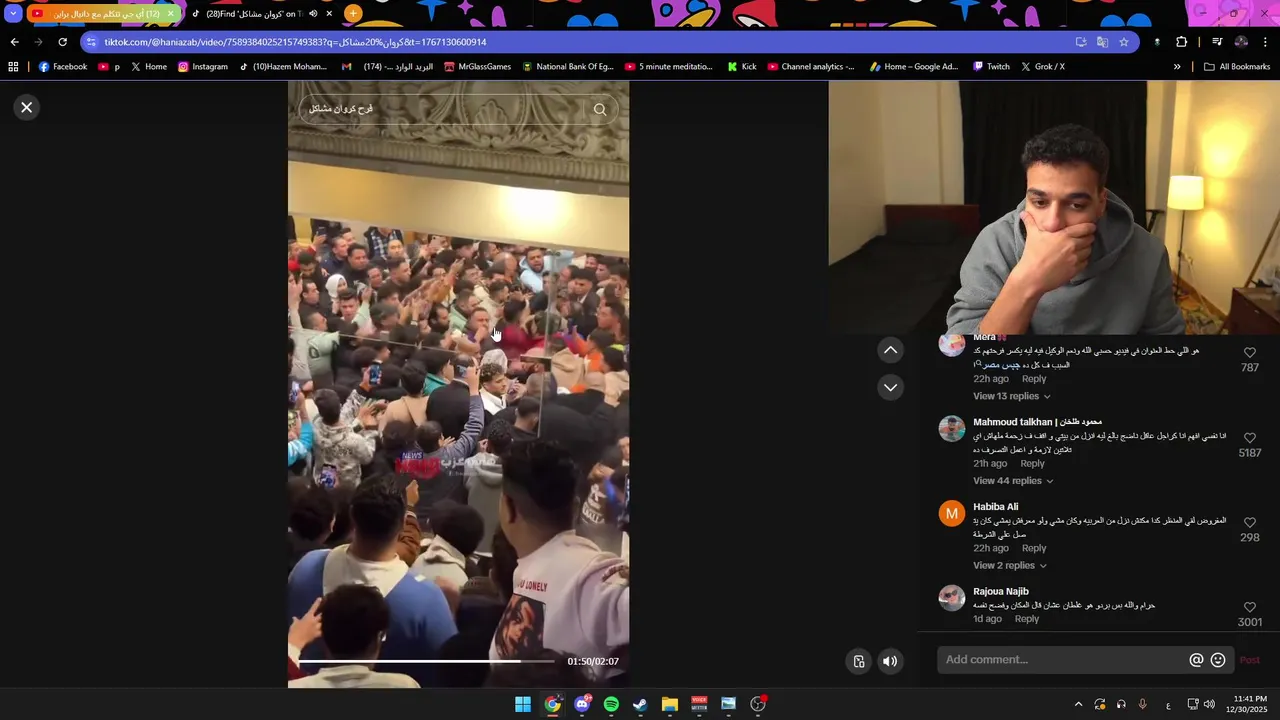
Task: Expand View 44 replies
Action: click(x=1014, y=481)
